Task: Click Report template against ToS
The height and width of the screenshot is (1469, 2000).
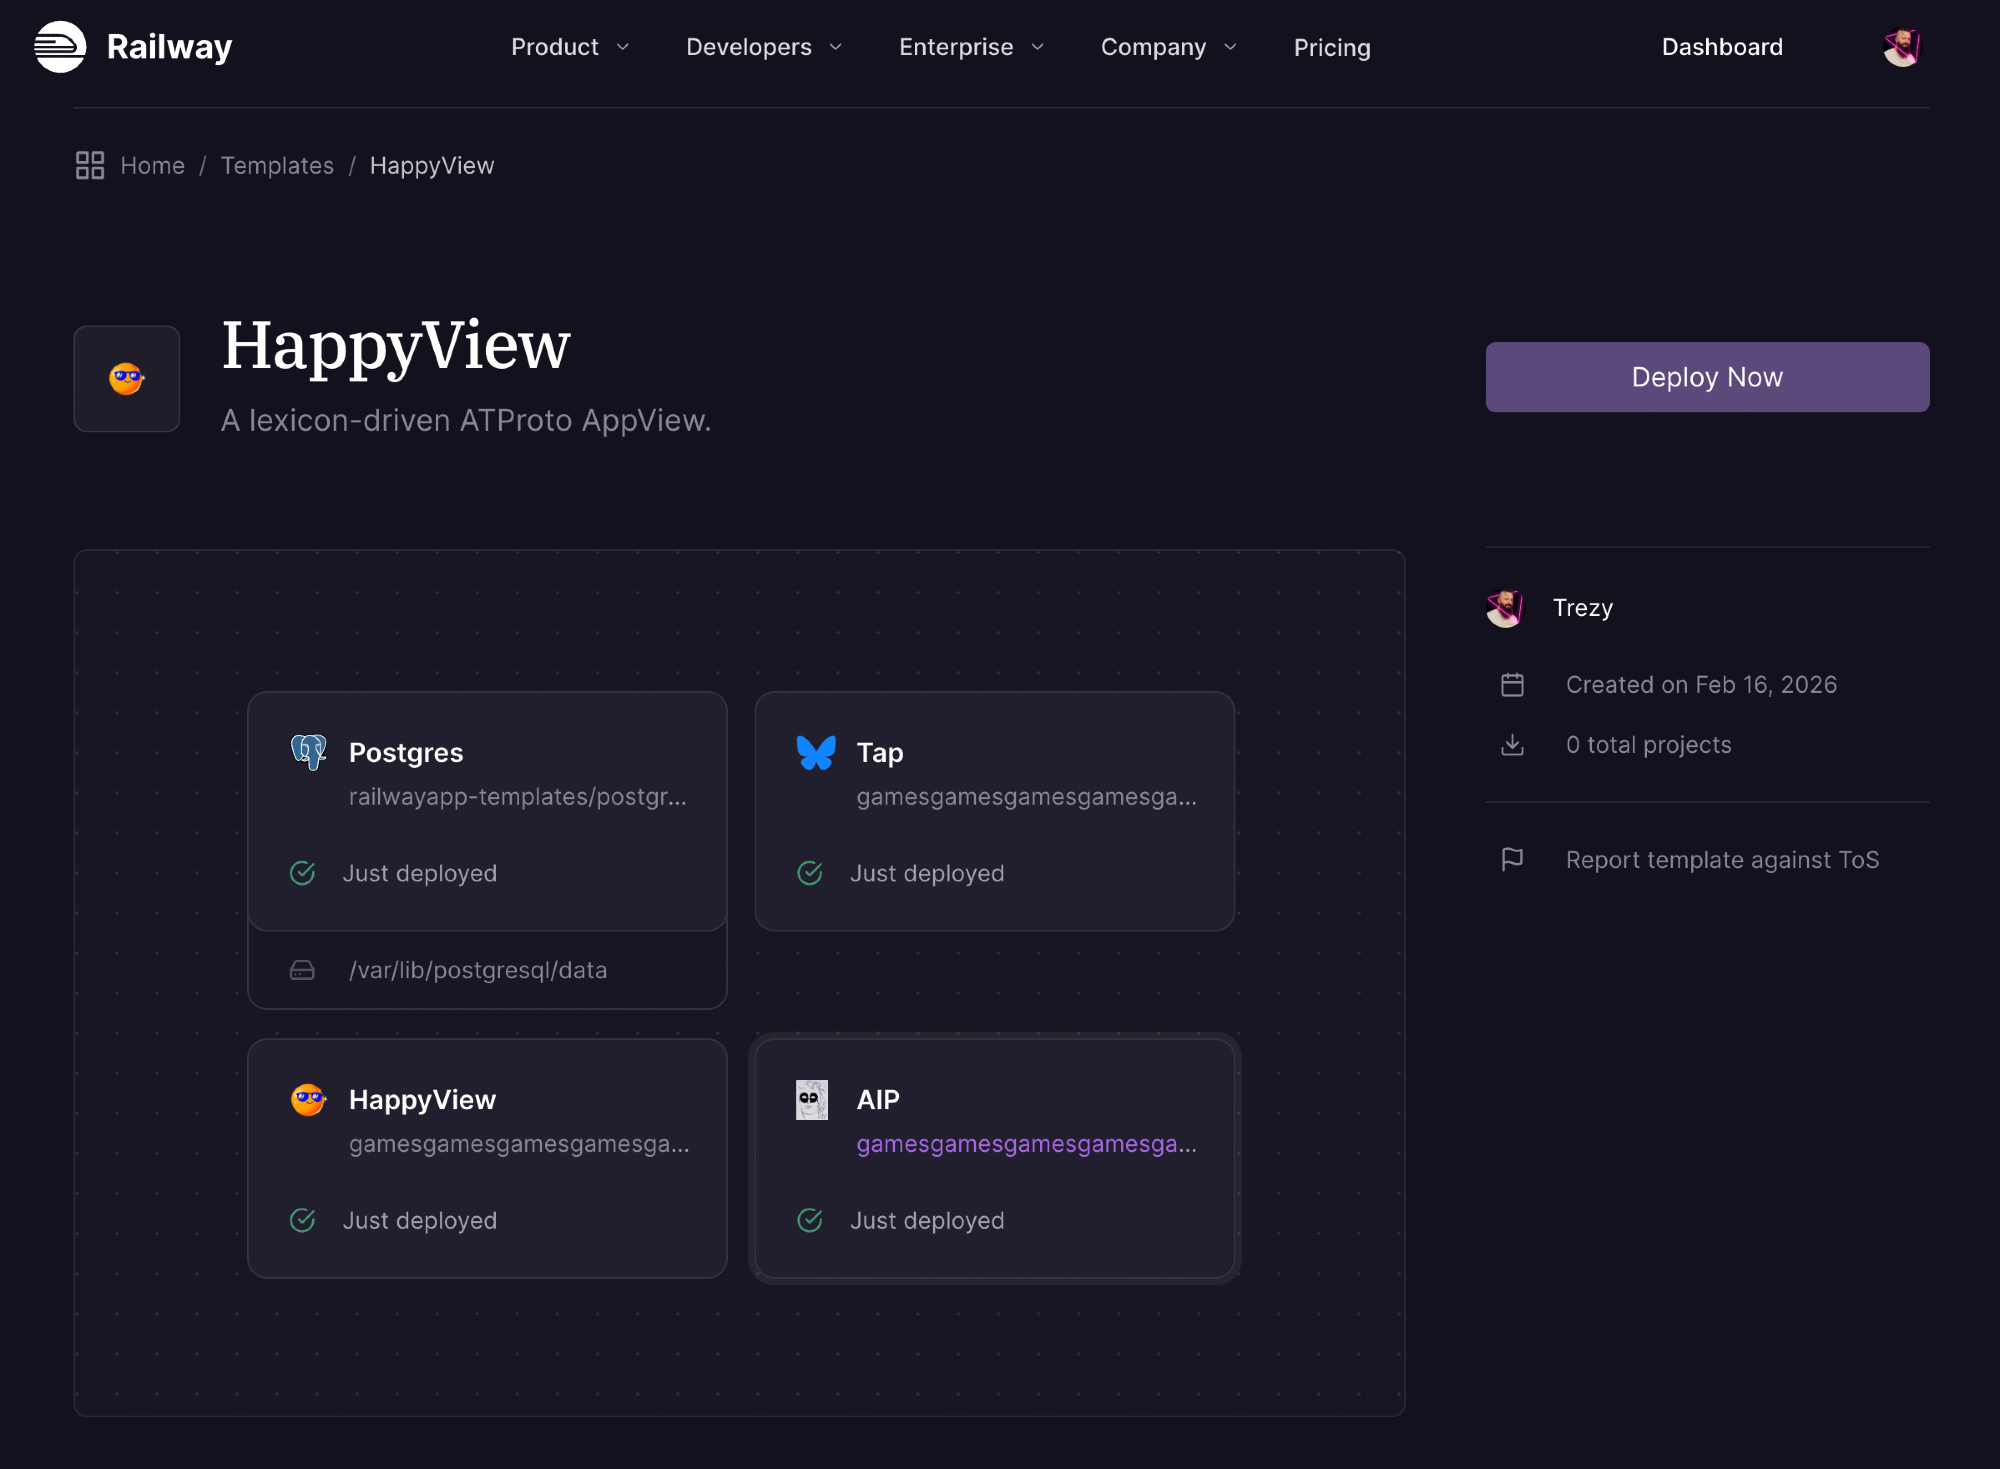Action: 1722,859
